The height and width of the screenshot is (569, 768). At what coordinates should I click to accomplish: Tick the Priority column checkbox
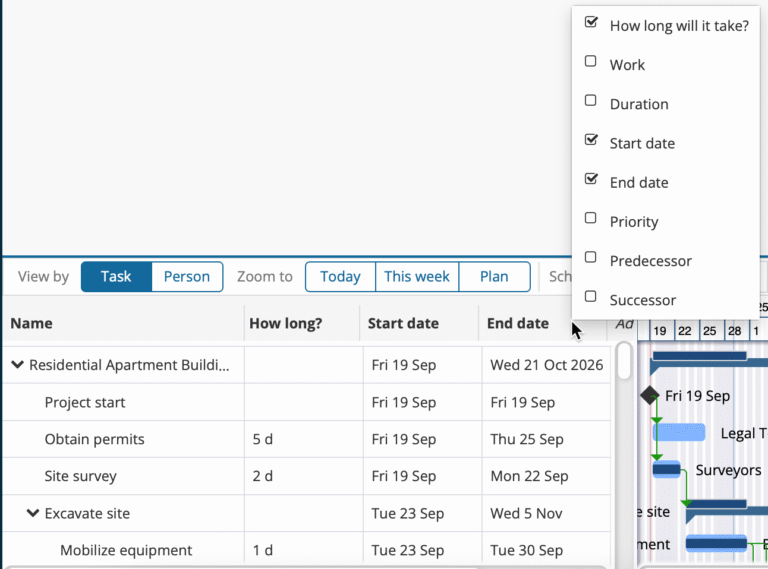[591, 218]
